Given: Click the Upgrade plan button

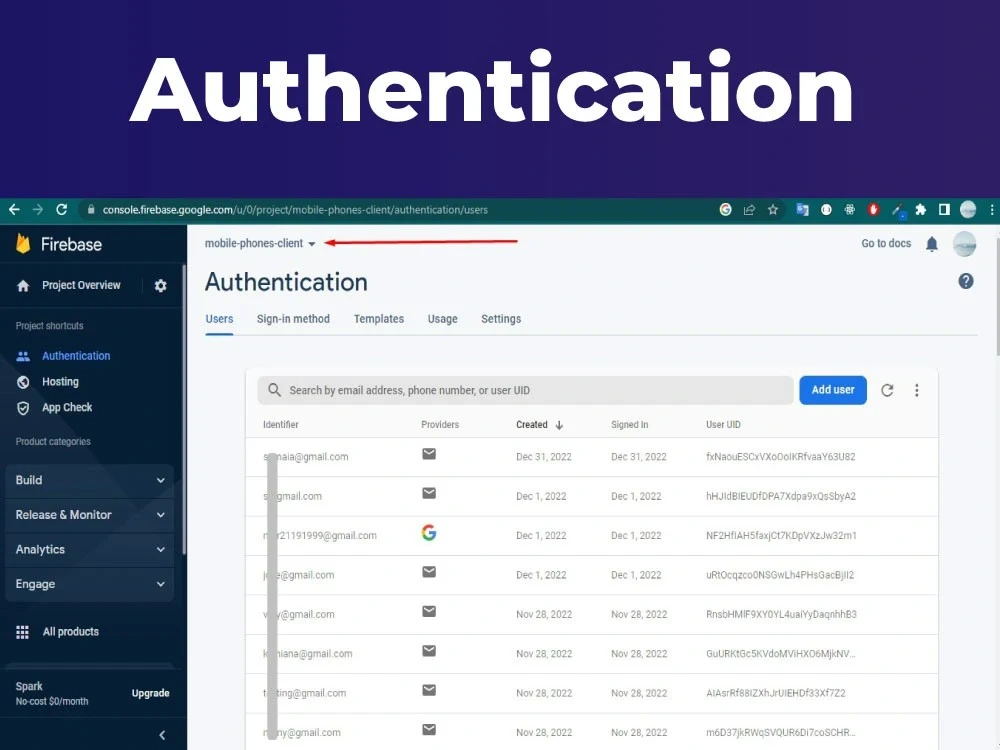Looking at the screenshot, I should (151, 693).
